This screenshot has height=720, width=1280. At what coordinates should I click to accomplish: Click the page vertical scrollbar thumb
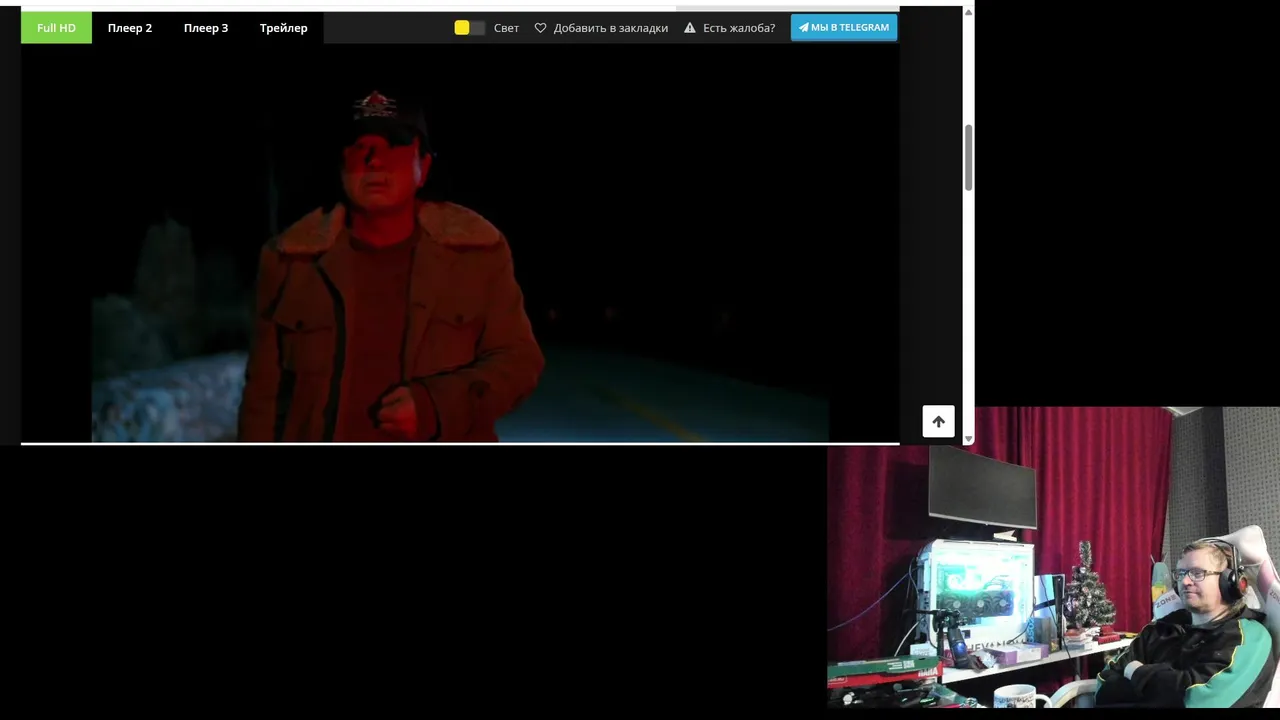click(968, 157)
